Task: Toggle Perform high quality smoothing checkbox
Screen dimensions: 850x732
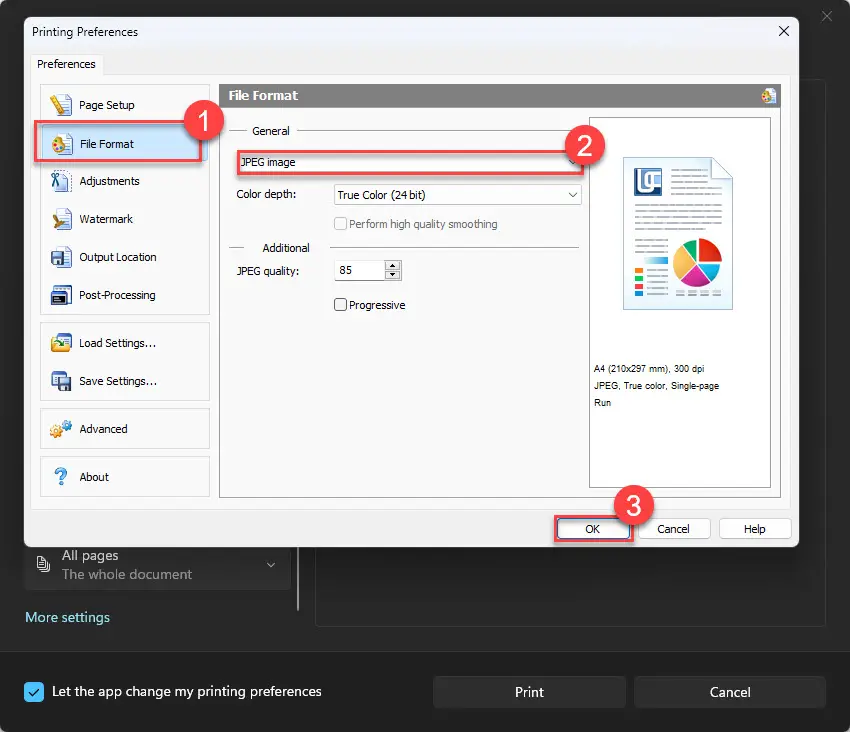Action: tap(340, 223)
